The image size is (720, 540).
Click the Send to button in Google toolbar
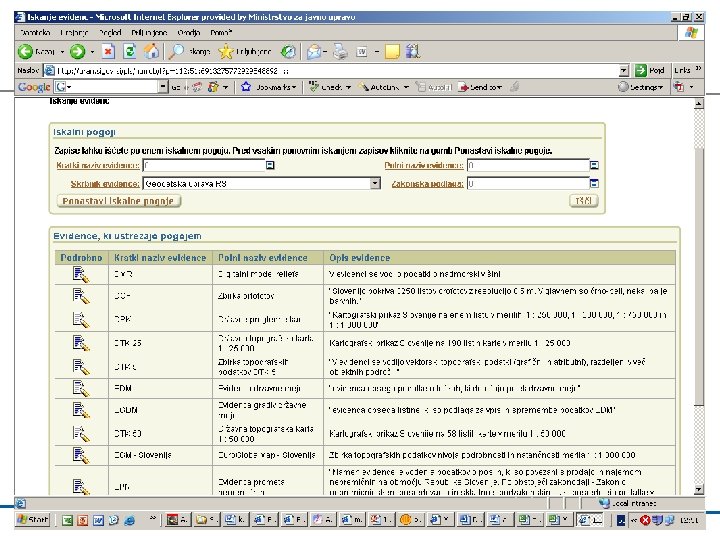pyautogui.click(x=481, y=86)
